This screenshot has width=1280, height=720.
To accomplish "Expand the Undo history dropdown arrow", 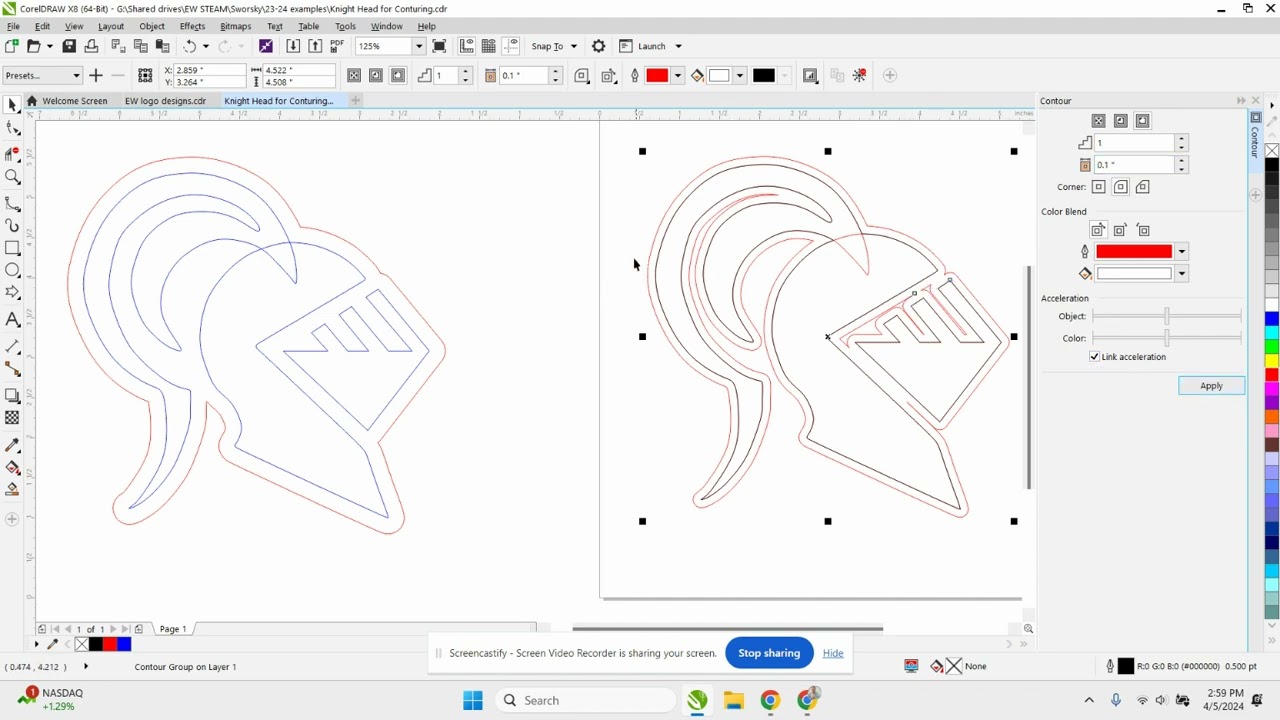I will pos(206,46).
